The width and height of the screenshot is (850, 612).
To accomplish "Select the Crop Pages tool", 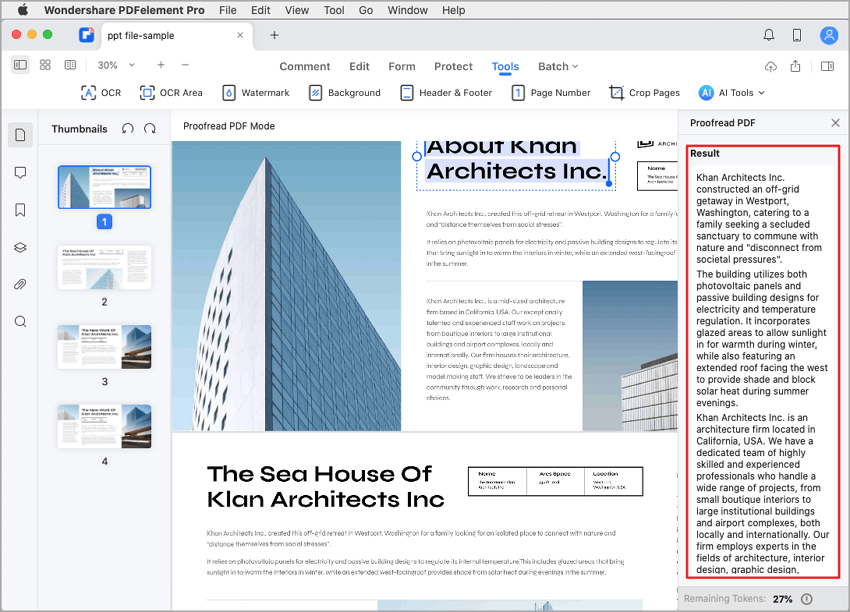I will (644, 92).
